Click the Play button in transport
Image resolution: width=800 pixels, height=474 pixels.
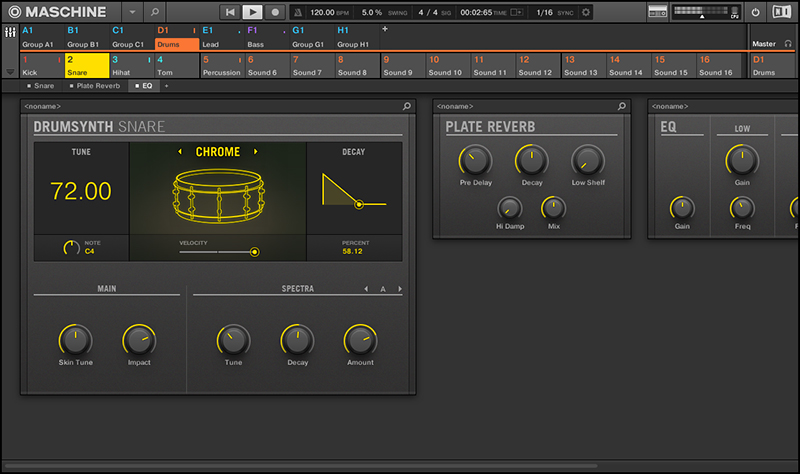[x=252, y=12]
